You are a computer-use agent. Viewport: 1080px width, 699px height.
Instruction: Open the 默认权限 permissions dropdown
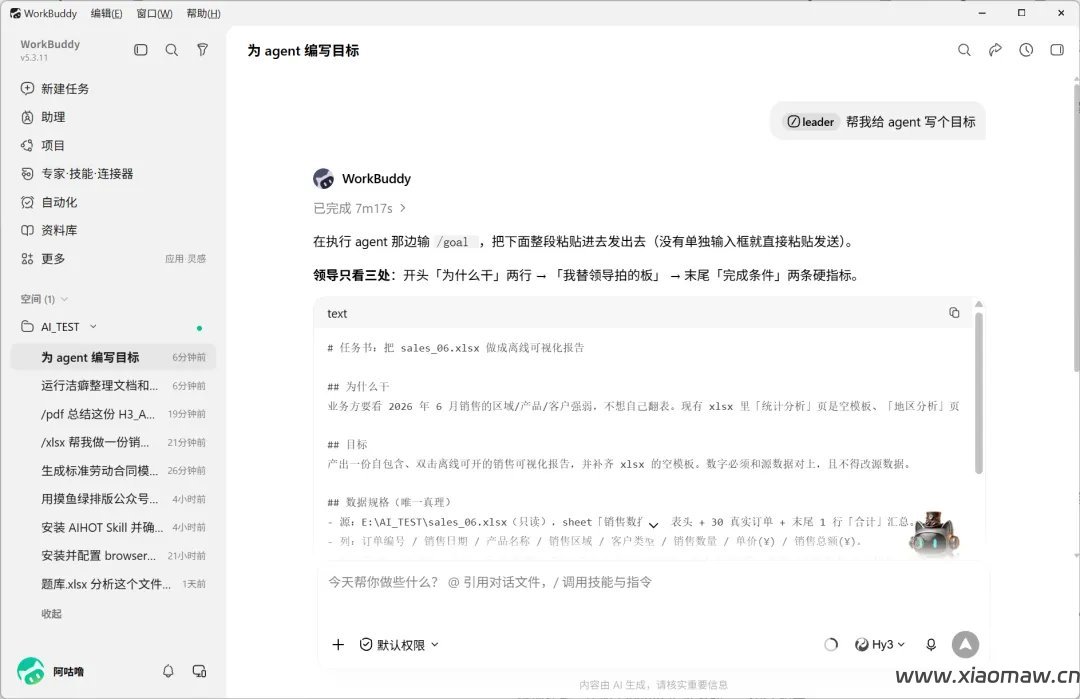pyautogui.click(x=399, y=645)
